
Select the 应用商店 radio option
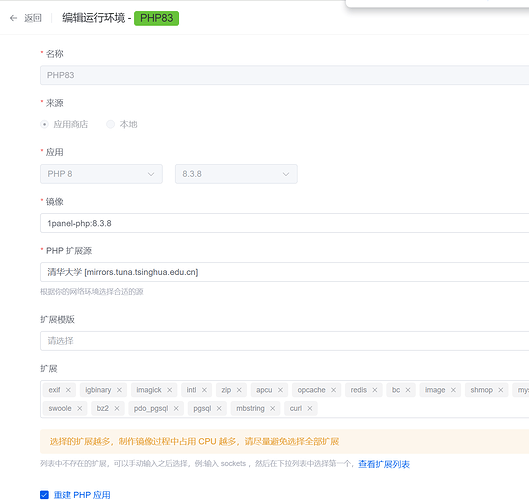point(44,124)
